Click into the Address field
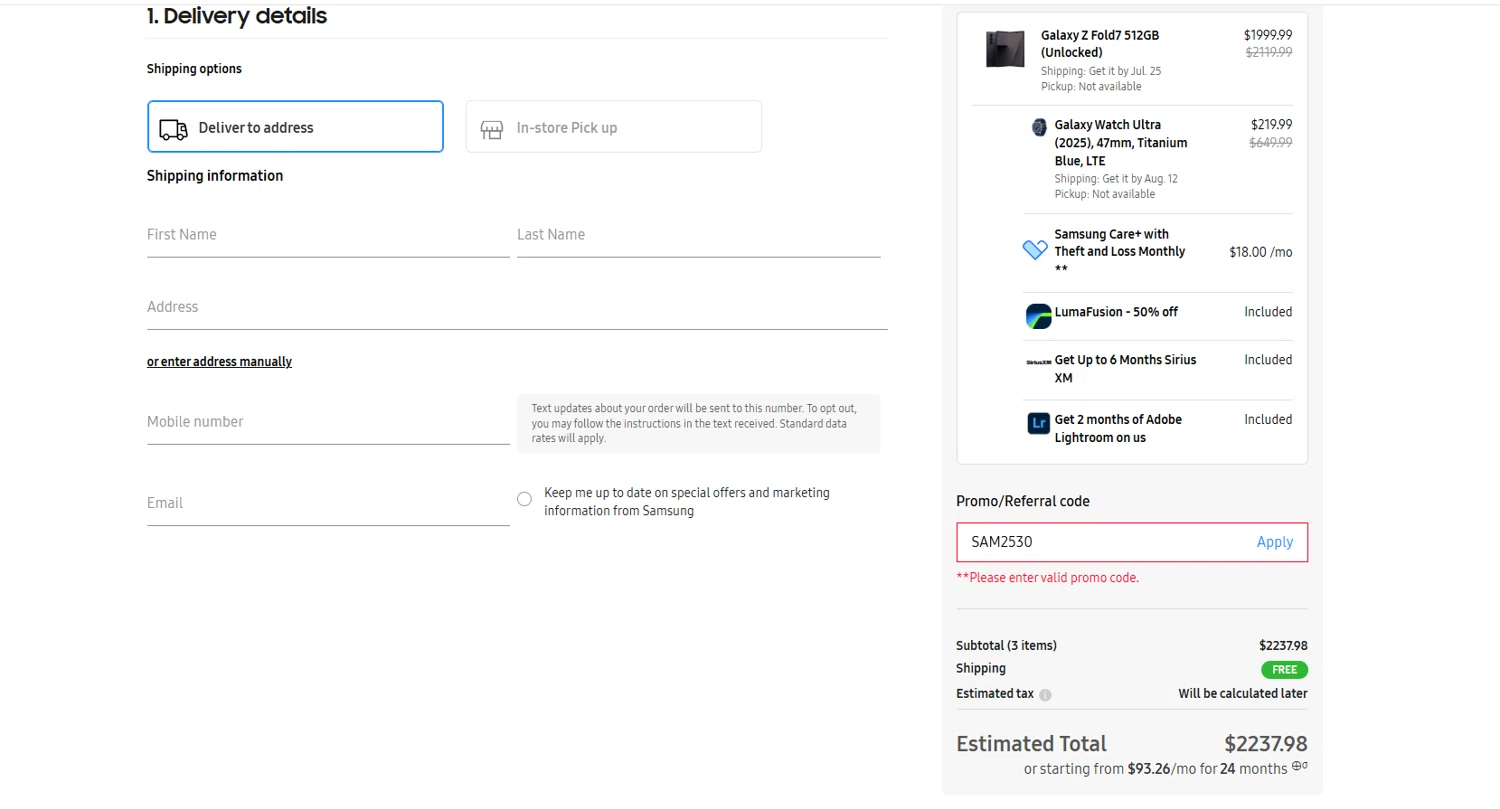This screenshot has width=1500, height=809. (517, 307)
